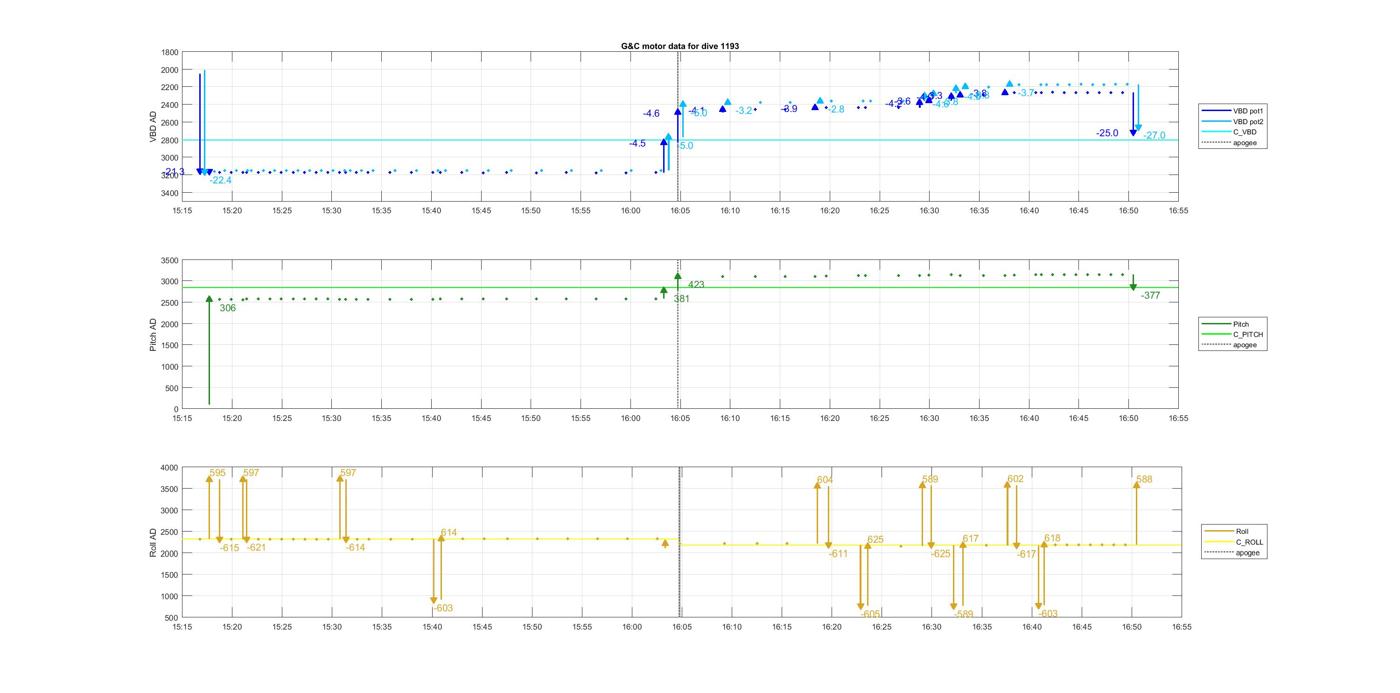
Task: Click 'apogee' in the VBD legend
Action: pos(1245,143)
